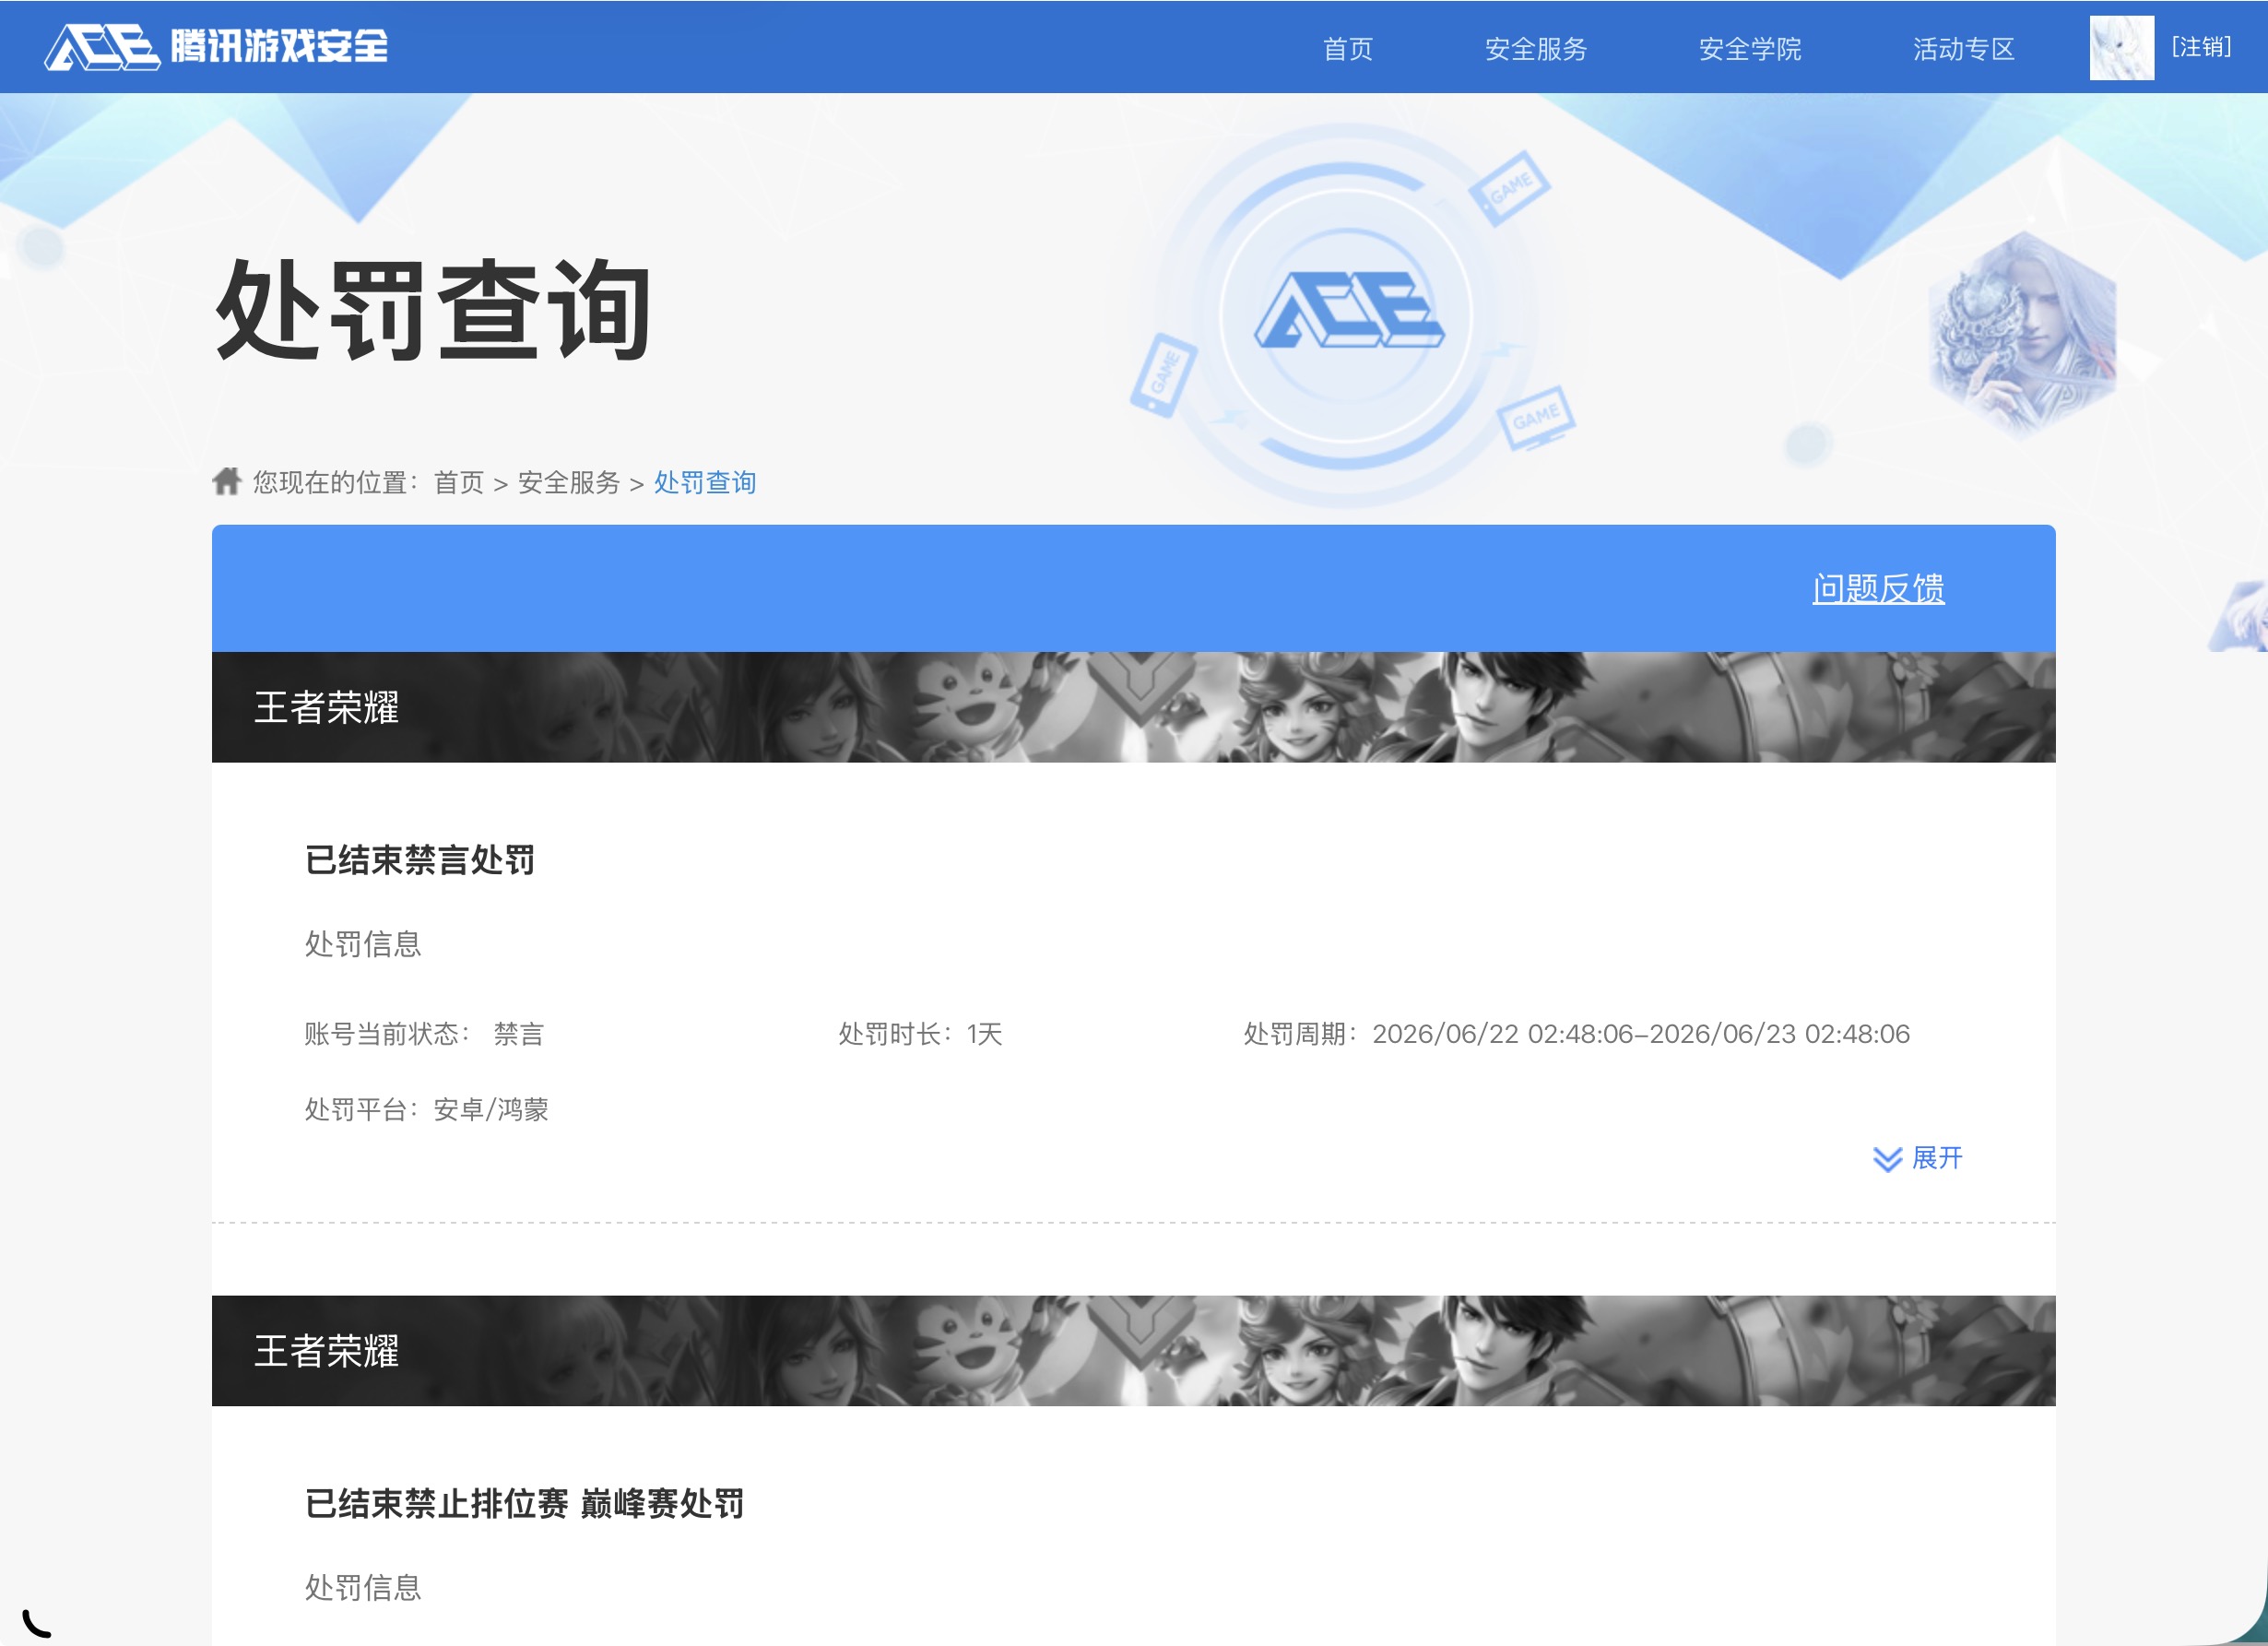
Task: Open the 安全学院 menu
Action: [1750, 48]
